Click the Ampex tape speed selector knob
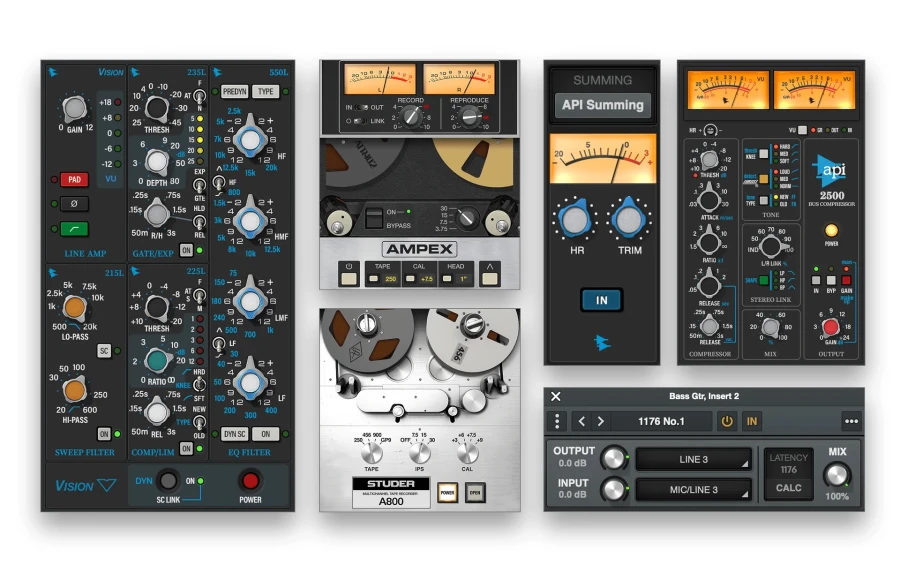Image resolution: width=900 pixels, height=573 pixels. click(467, 217)
